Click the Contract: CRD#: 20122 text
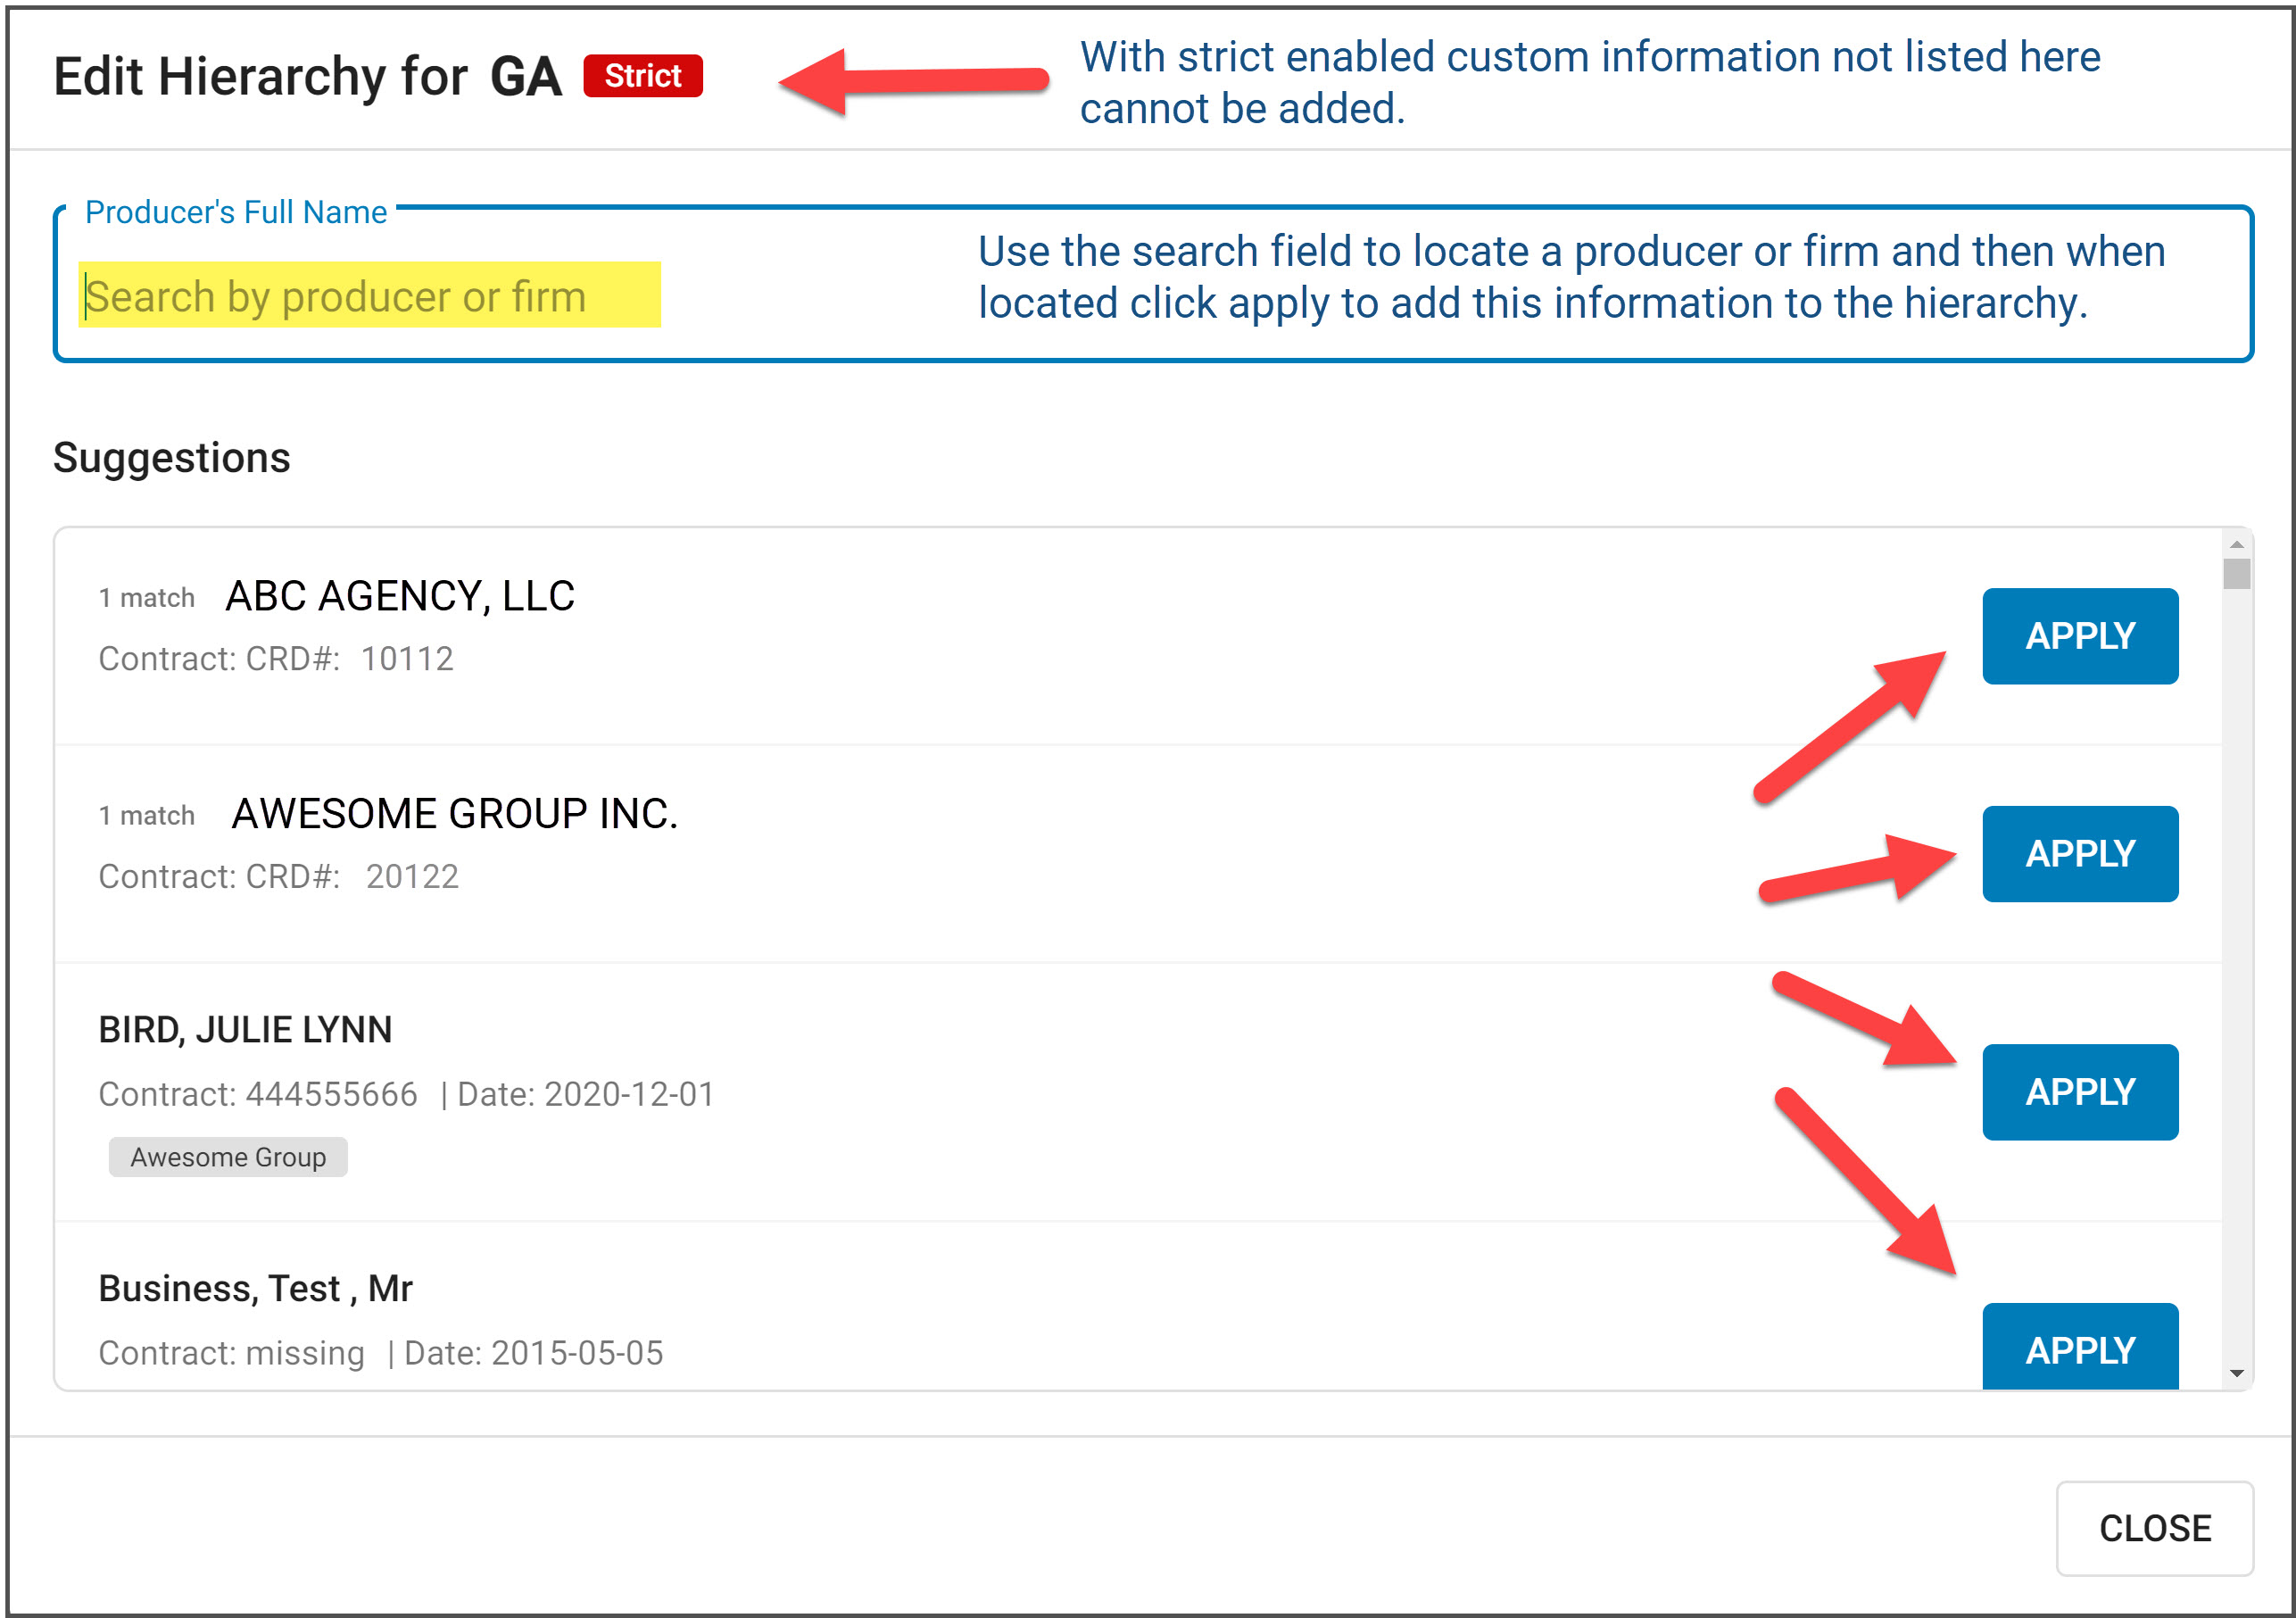The image size is (2296, 1618). (x=279, y=877)
